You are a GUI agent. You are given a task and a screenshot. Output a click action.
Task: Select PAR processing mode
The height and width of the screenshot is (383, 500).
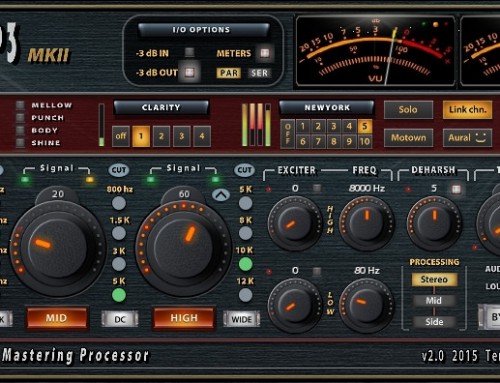[229, 73]
